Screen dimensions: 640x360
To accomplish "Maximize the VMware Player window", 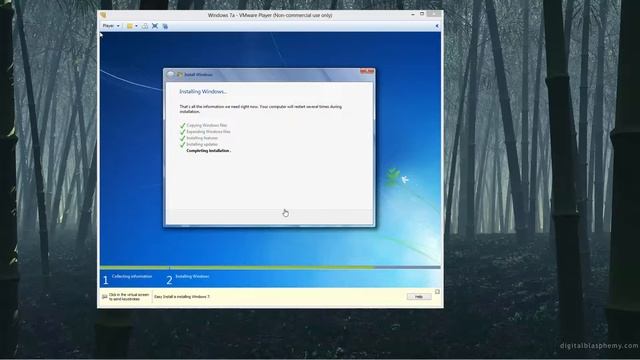I will [422, 14].
